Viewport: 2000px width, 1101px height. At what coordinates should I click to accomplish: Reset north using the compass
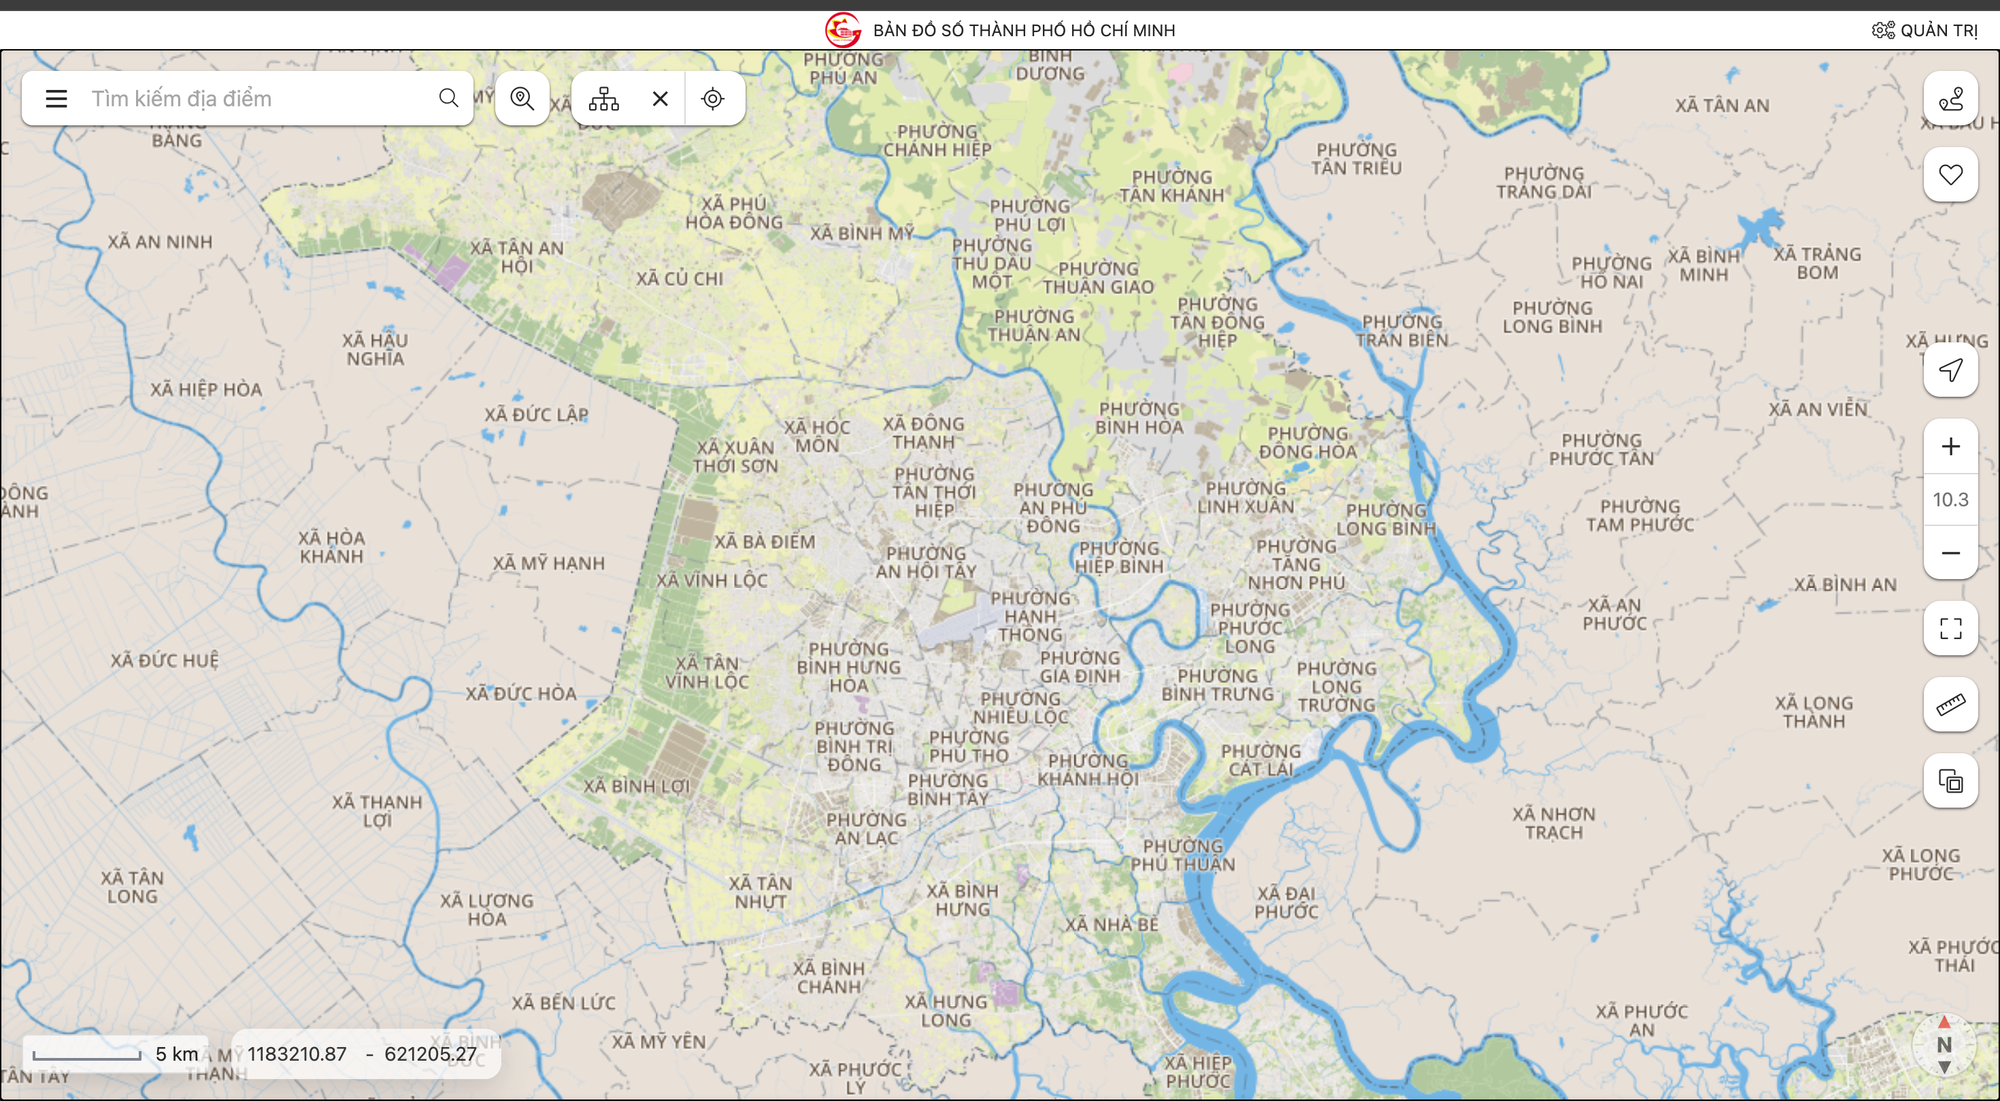coord(1943,1045)
